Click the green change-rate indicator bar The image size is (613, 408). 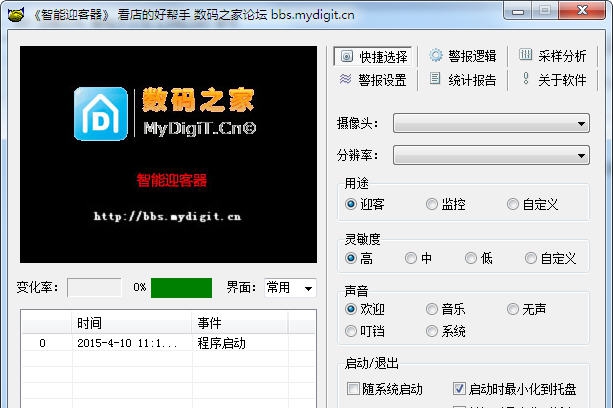181,288
